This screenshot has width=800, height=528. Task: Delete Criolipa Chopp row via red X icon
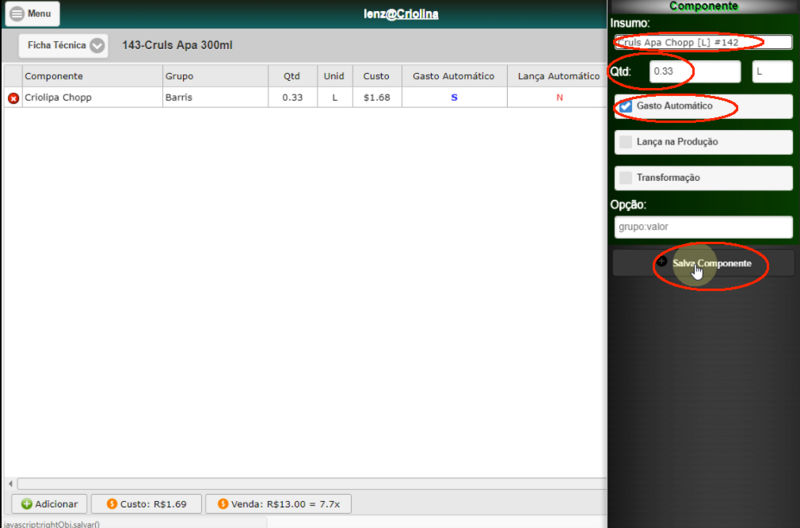click(x=13, y=98)
